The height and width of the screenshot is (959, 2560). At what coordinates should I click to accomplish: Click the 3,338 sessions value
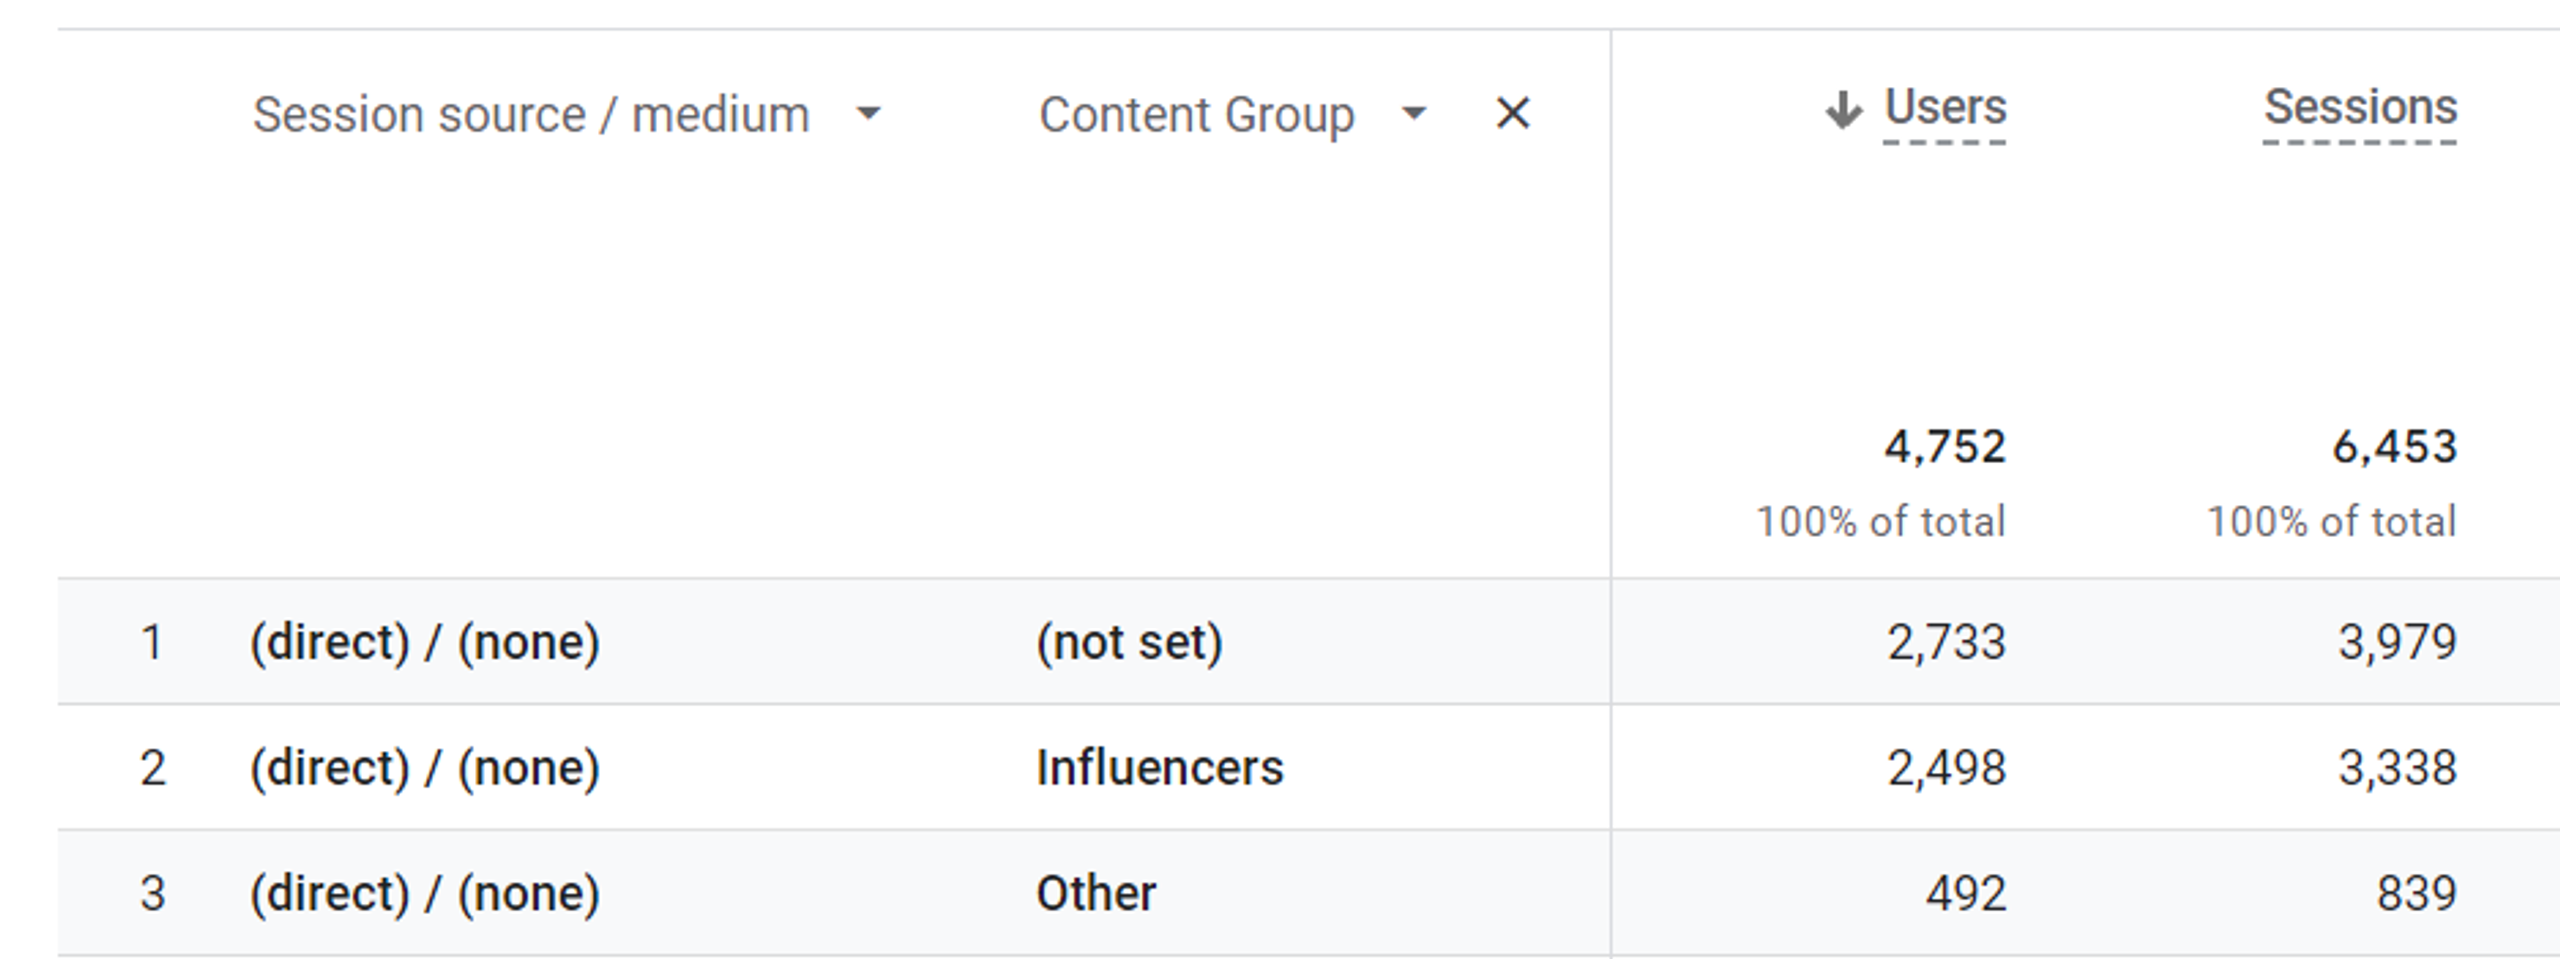point(2396,768)
